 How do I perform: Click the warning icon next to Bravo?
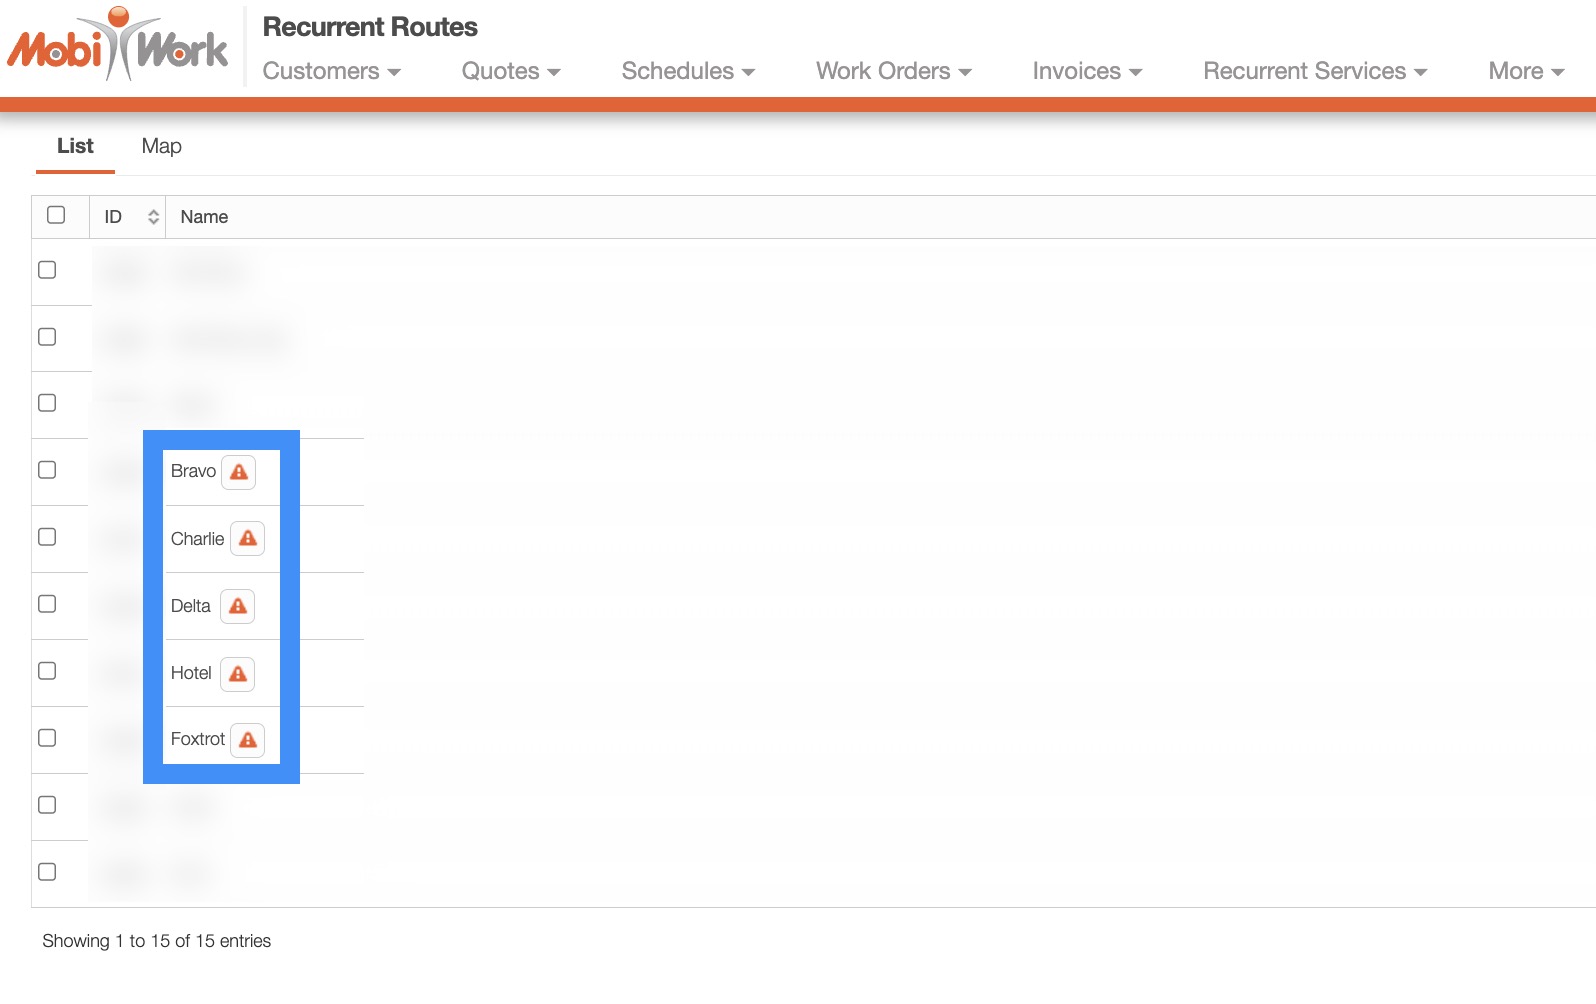[239, 472]
